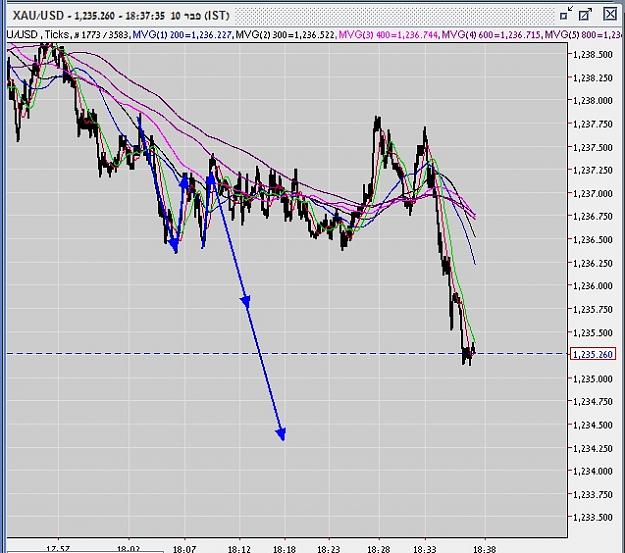Screen dimensions: 625x553
Task: Click the Ticks period label in legend
Action: coord(57,35)
